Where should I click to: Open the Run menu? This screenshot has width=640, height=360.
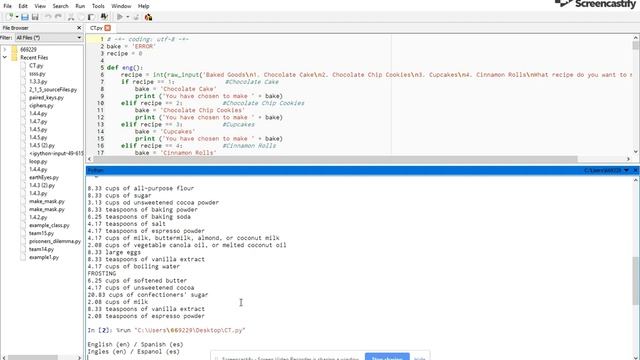pyautogui.click(x=80, y=6)
